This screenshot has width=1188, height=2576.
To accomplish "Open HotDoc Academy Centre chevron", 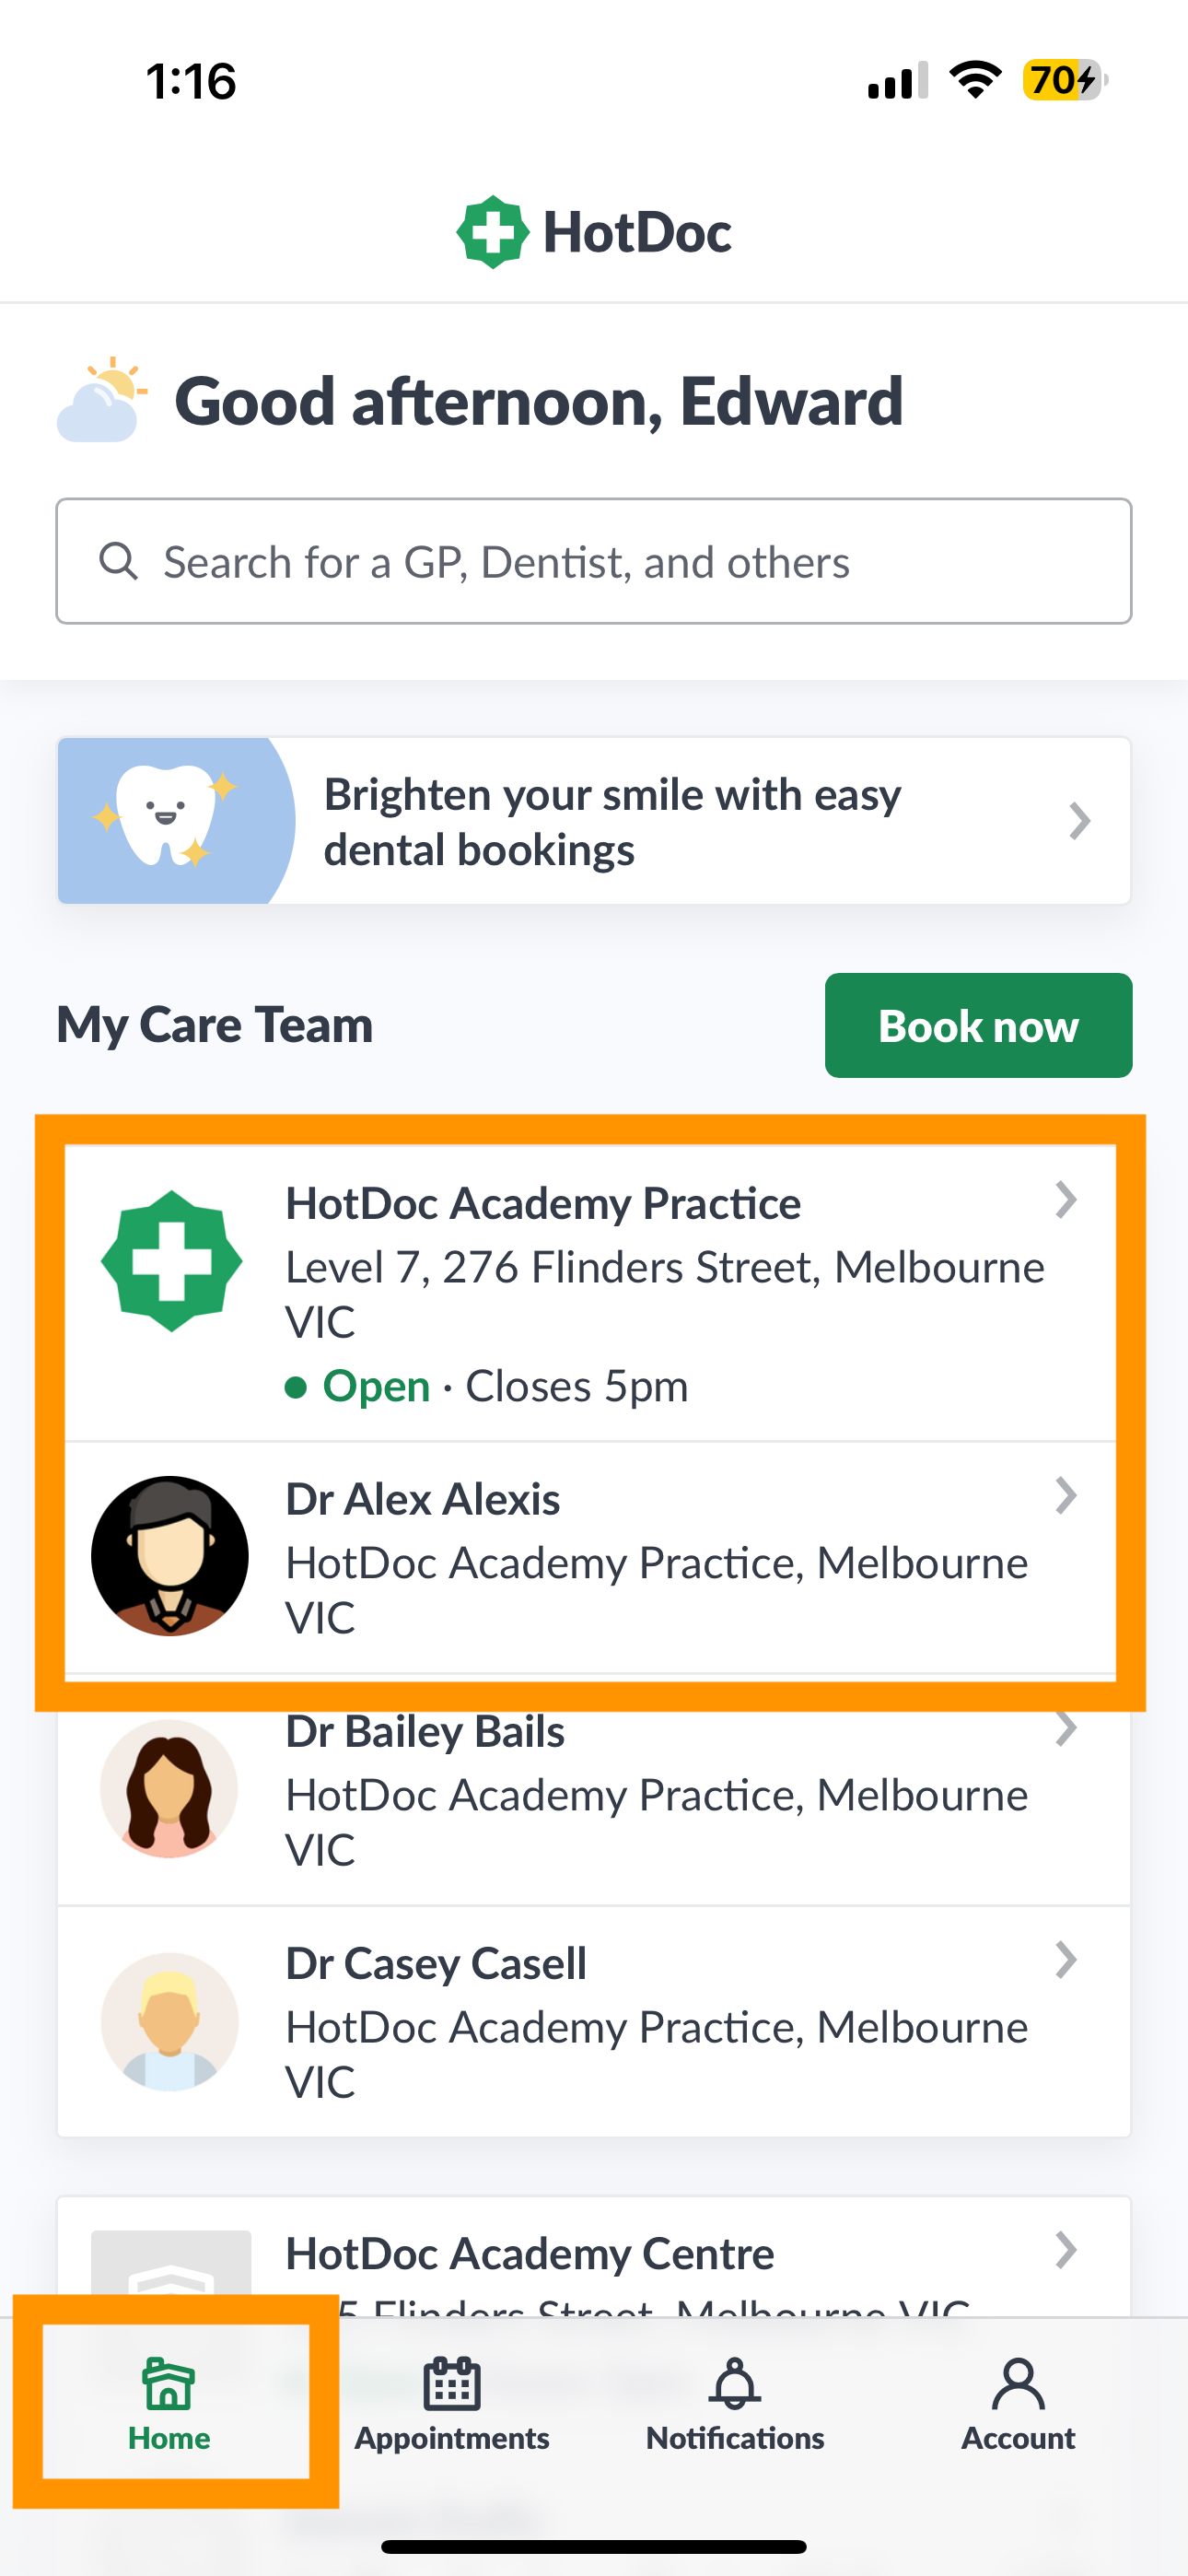I will (1066, 2250).
